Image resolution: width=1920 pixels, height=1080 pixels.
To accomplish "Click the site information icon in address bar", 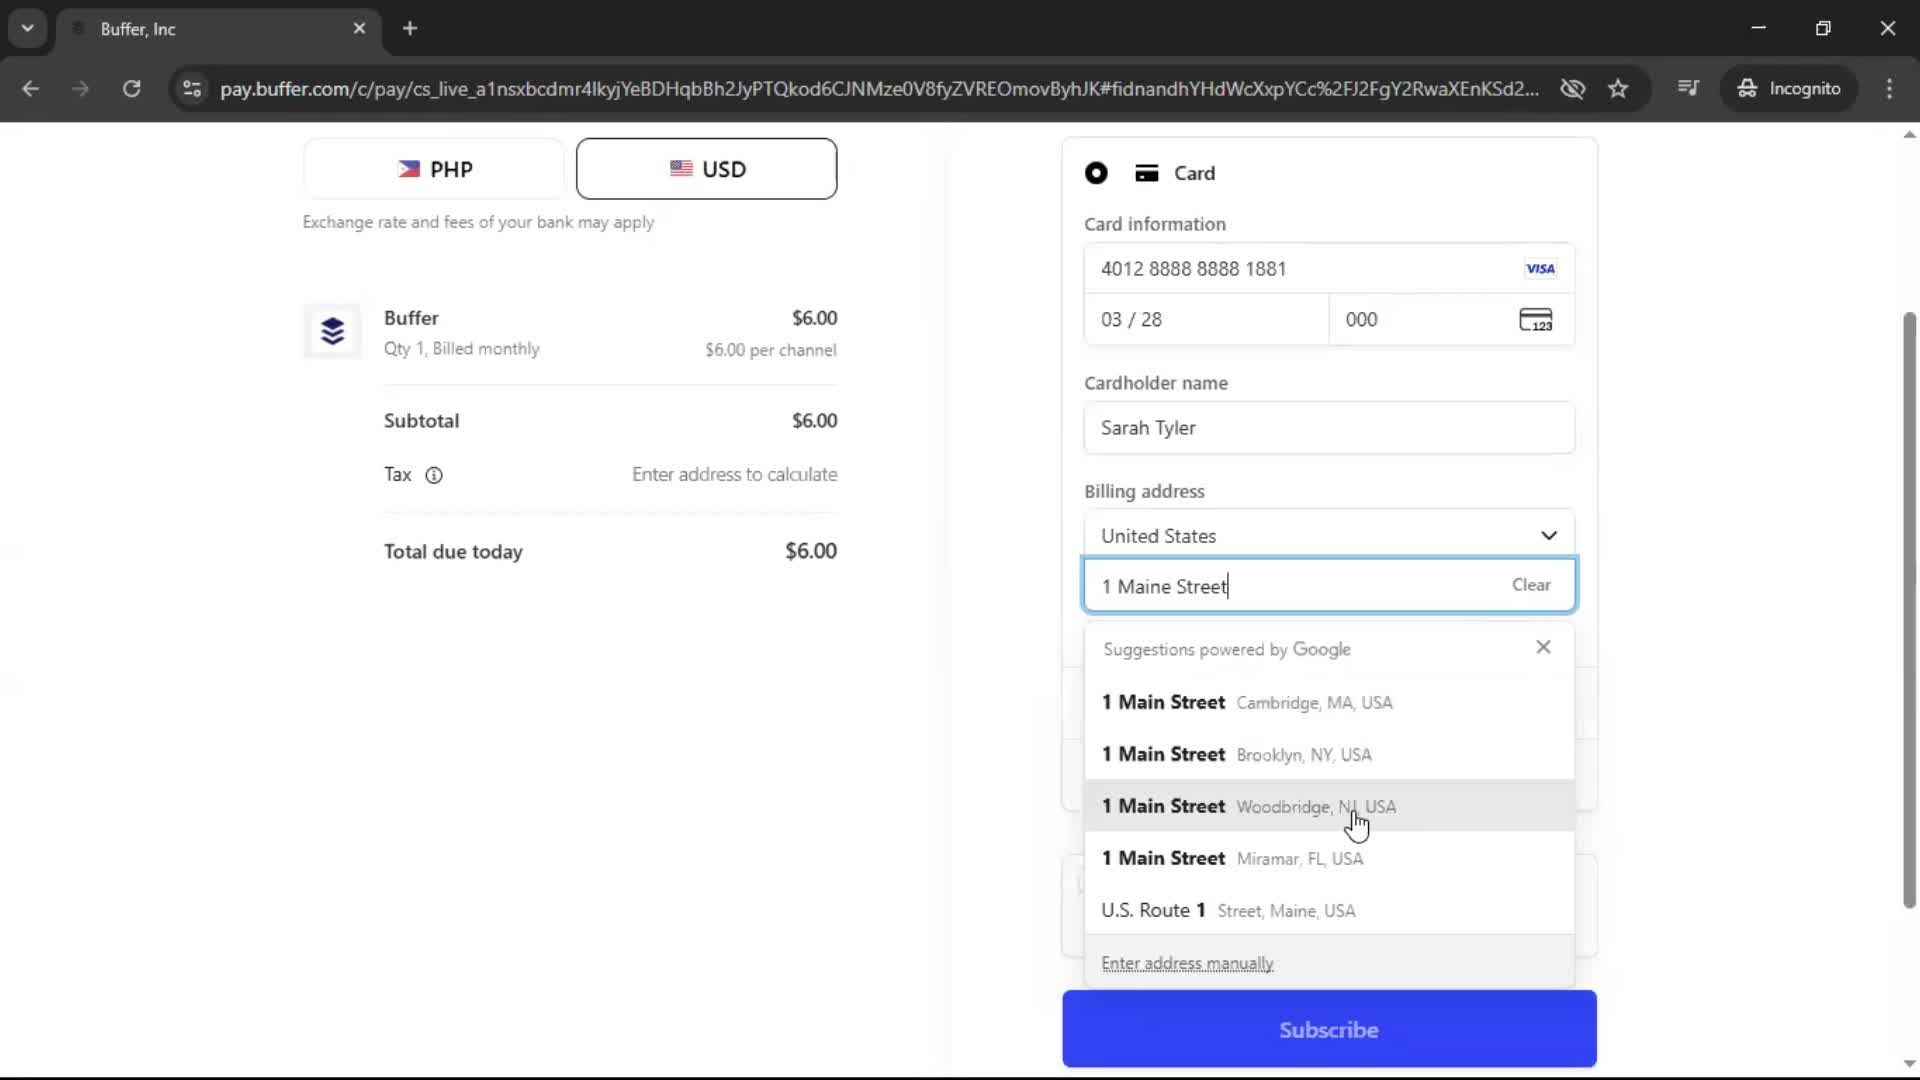I will [x=191, y=89].
